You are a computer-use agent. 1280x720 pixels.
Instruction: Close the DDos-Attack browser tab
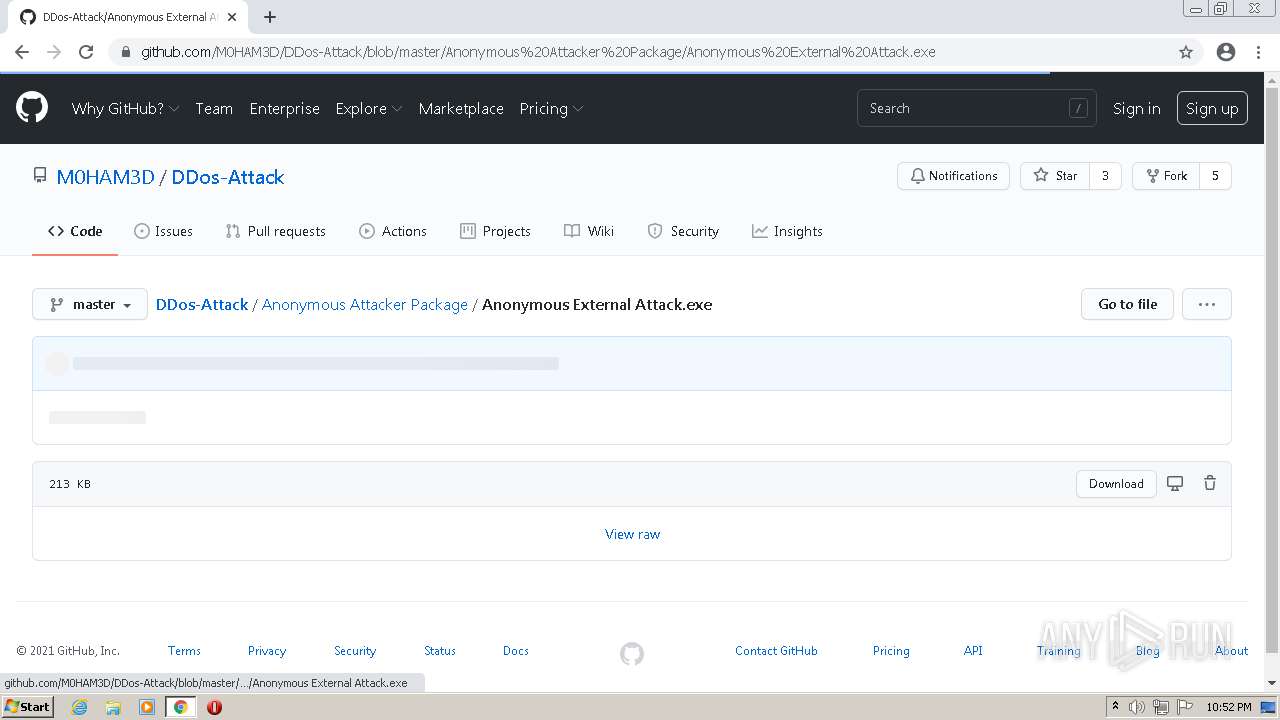232,17
